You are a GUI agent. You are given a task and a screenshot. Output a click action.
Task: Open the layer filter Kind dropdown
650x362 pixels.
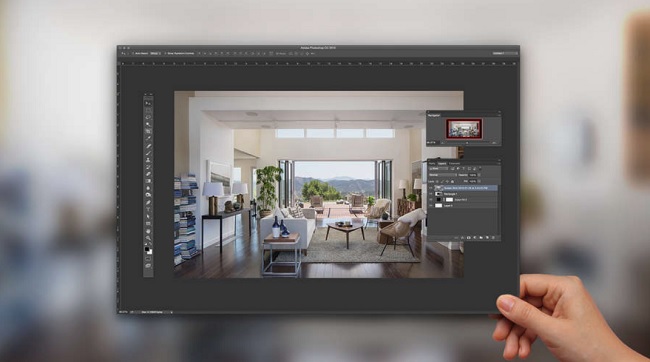click(439, 168)
